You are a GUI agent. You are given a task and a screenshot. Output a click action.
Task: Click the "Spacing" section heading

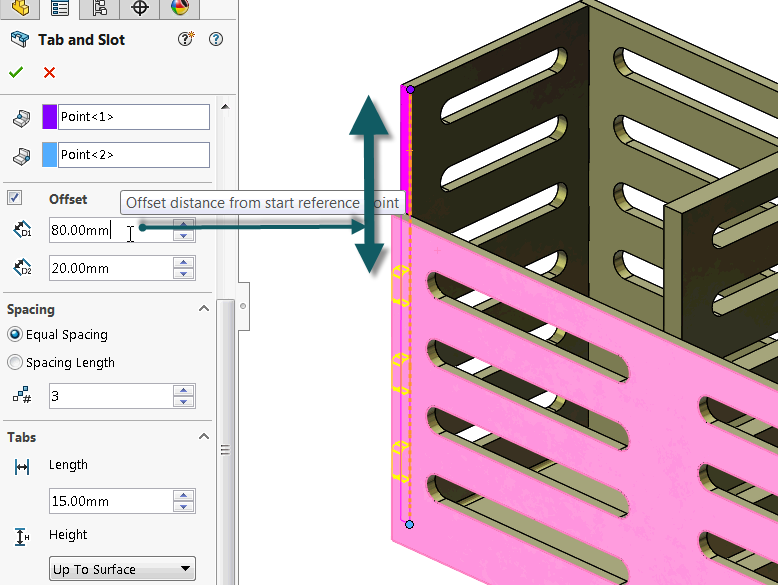tap(31, 310)
